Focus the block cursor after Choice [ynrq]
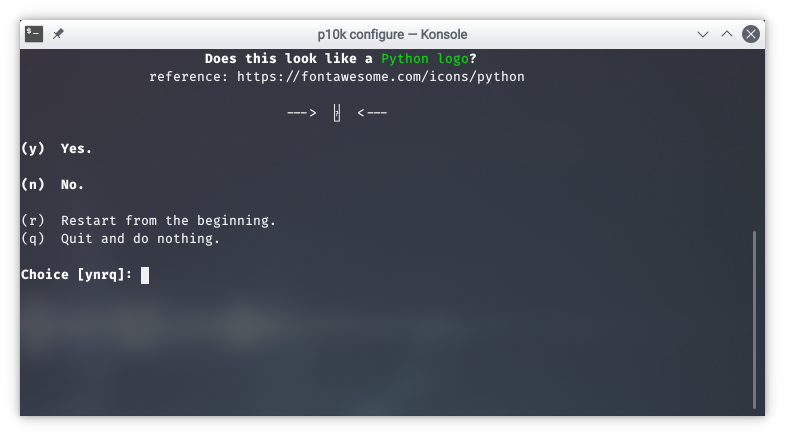Viewport: 785px width, 436px height. point(145,275)
